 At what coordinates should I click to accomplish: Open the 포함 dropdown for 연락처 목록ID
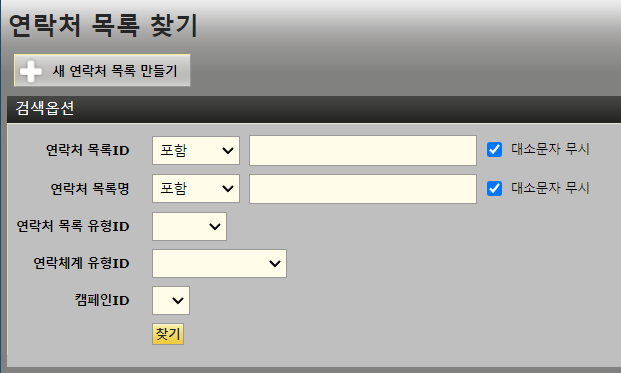196,150
